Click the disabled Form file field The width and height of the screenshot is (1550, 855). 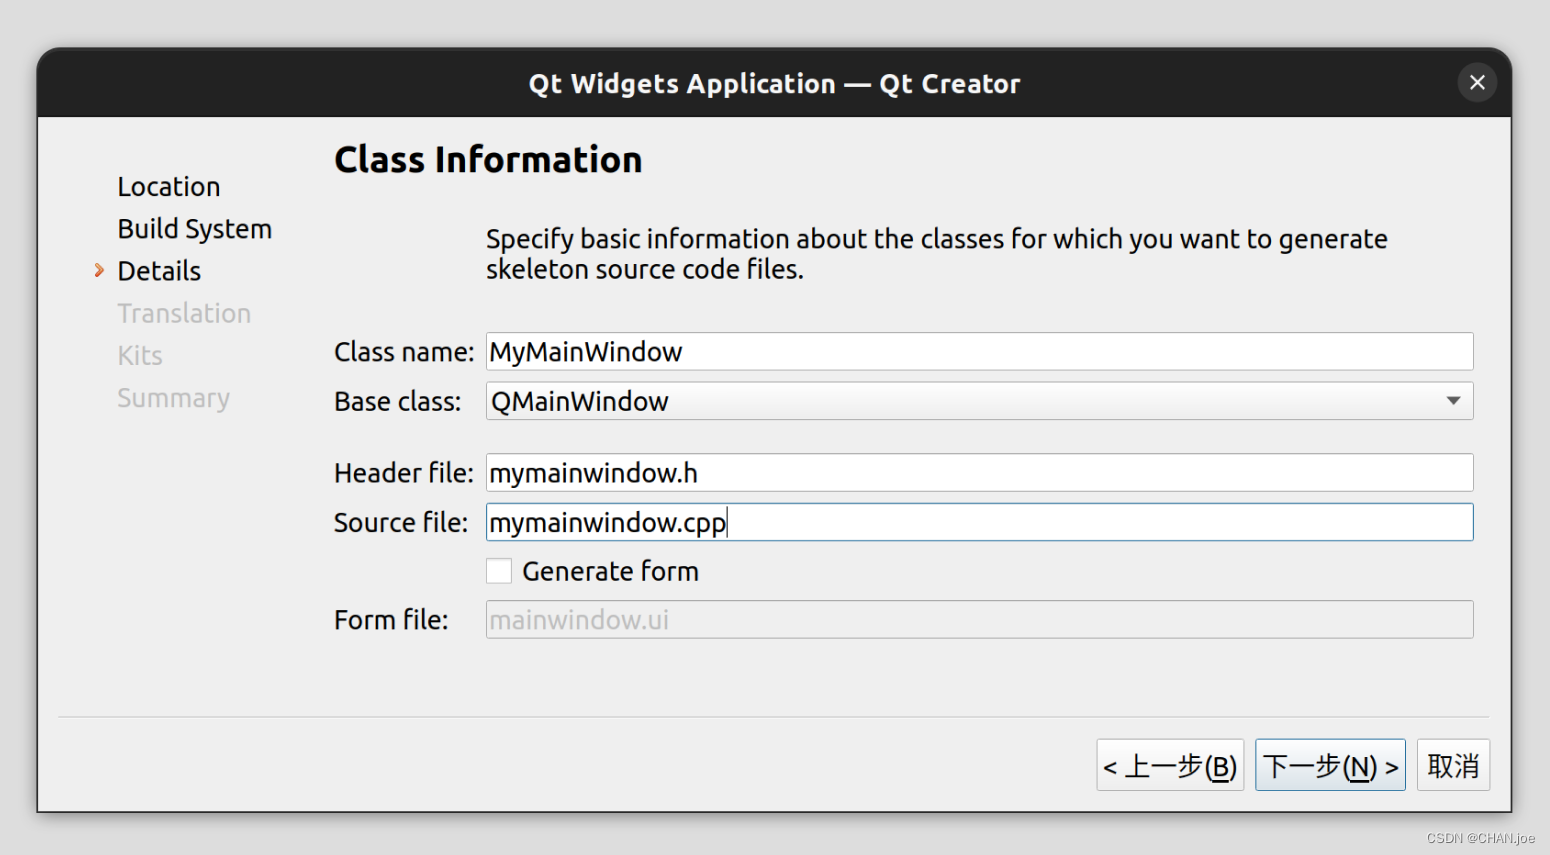[x=979, y=620]
